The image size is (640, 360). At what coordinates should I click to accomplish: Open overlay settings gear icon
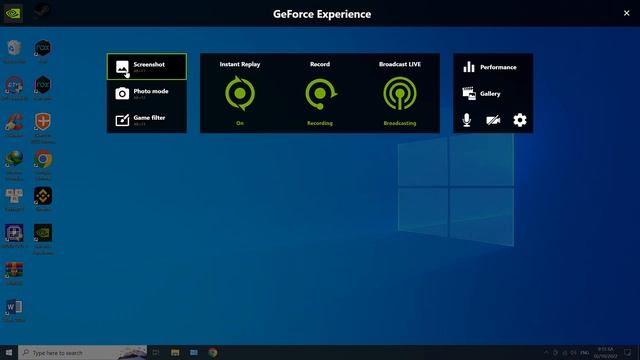pyautogui.click(x=520, y=120)
